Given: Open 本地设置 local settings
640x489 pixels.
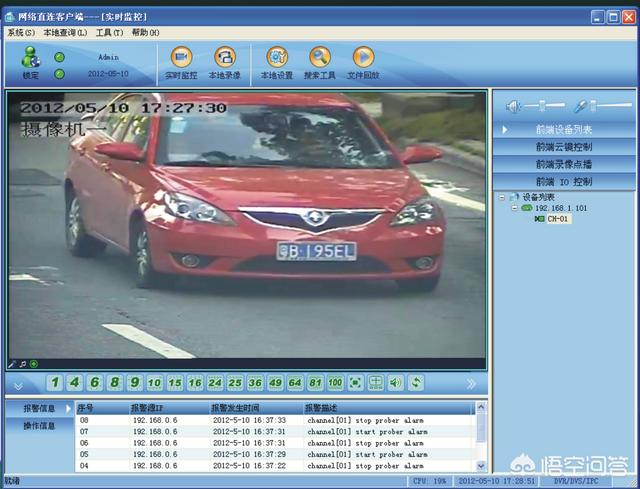Looking at the screenshot, I should [x=276, y=60].
